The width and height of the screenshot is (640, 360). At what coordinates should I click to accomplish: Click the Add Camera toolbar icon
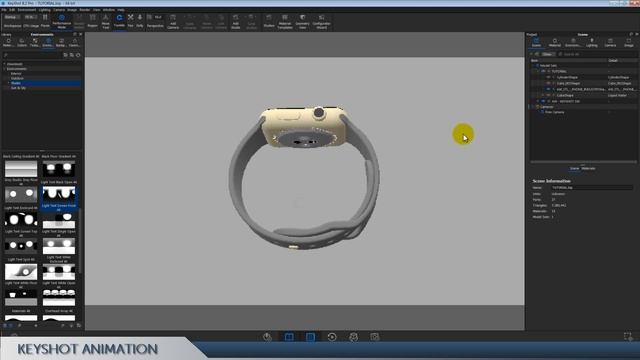tap(173, 21)
